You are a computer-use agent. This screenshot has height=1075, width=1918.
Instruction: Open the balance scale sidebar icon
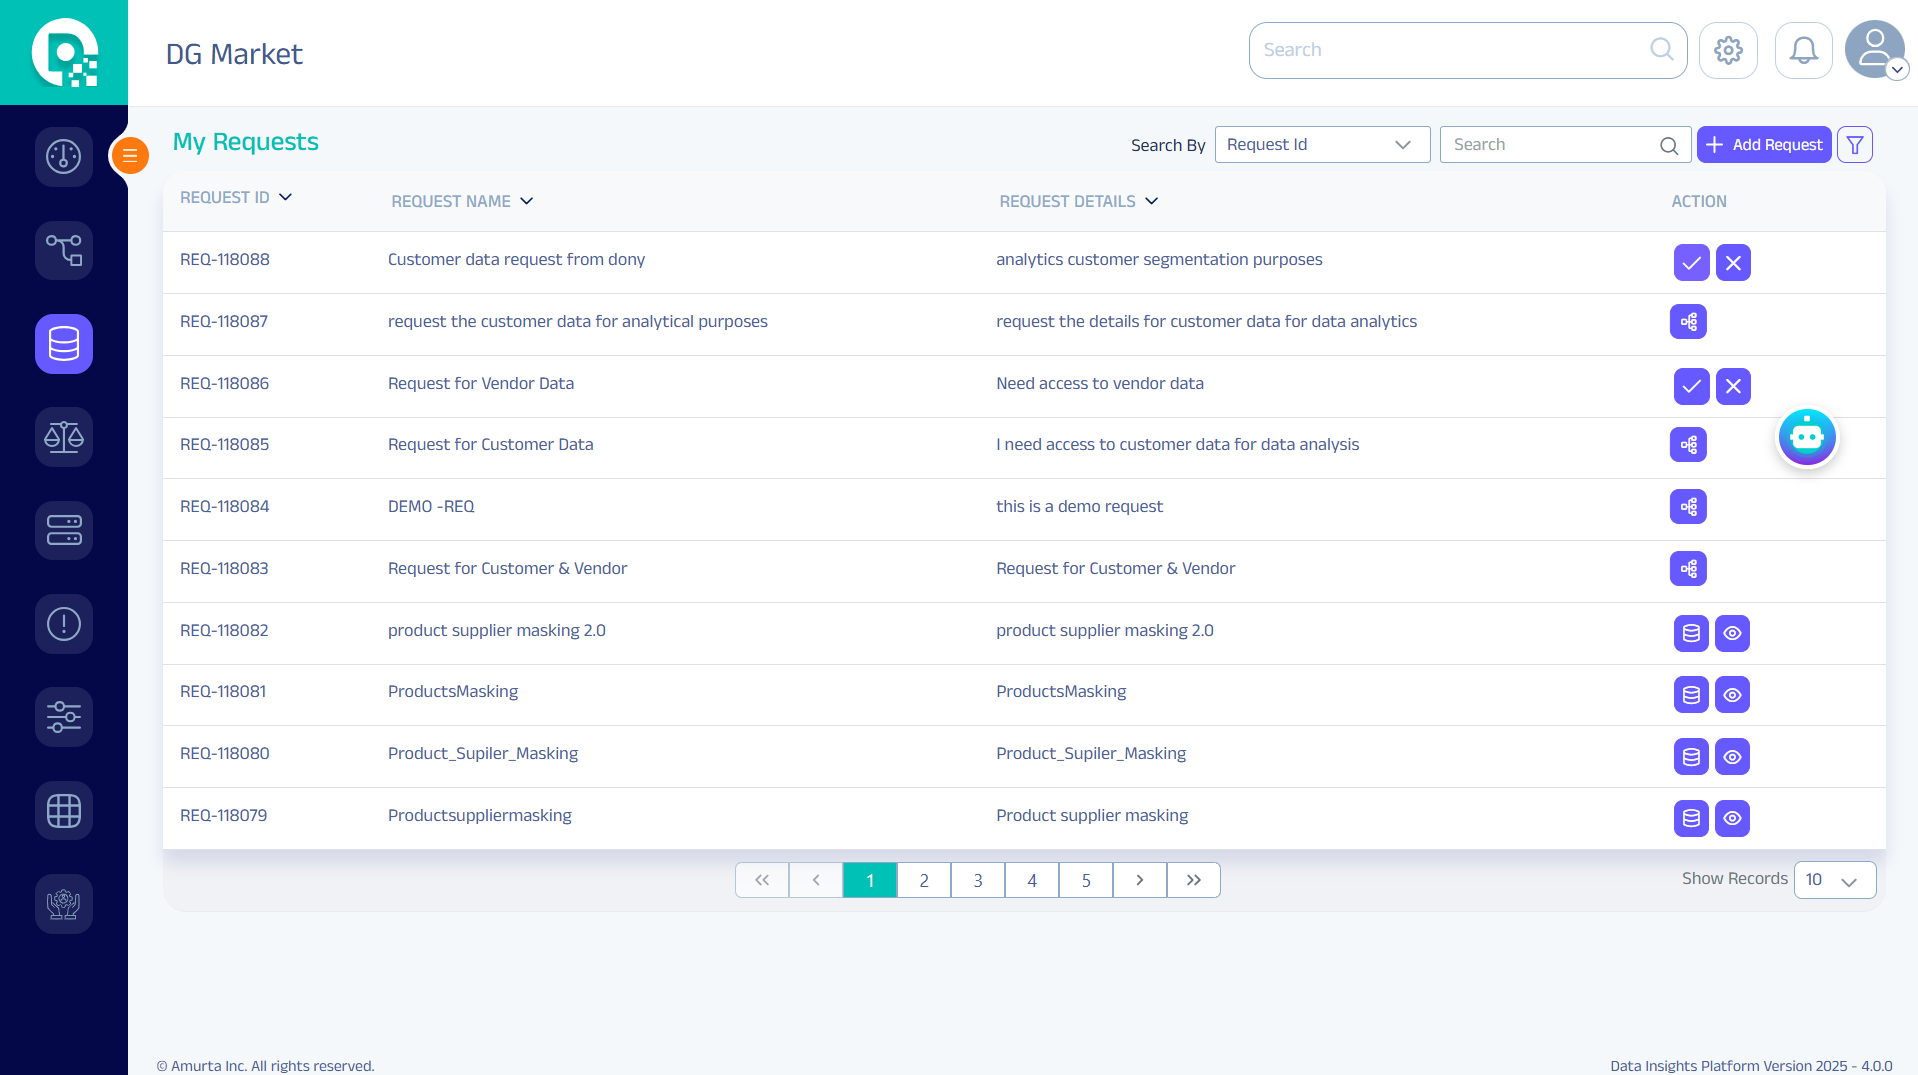[64, 437]
